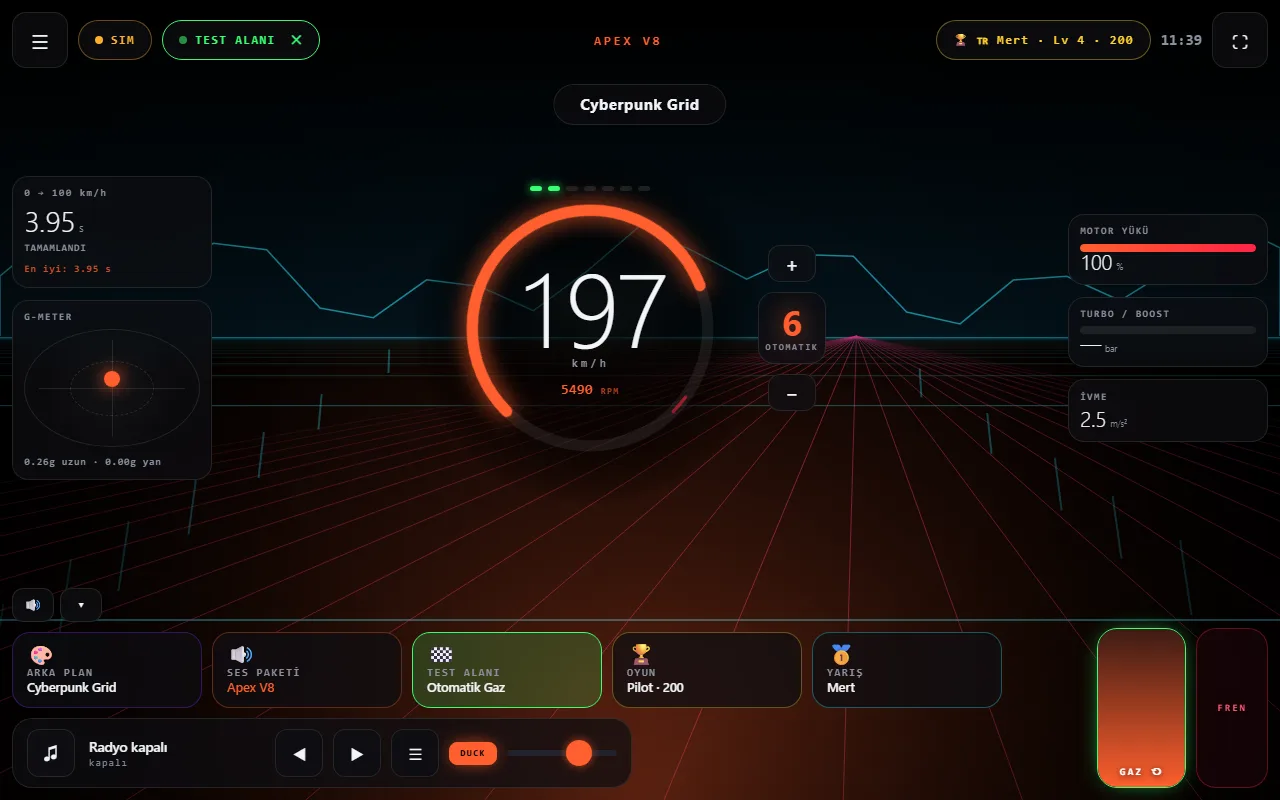Click the Motor Yükü load bar
This screenshot has height=800, width=1280.
[1168, 248]
